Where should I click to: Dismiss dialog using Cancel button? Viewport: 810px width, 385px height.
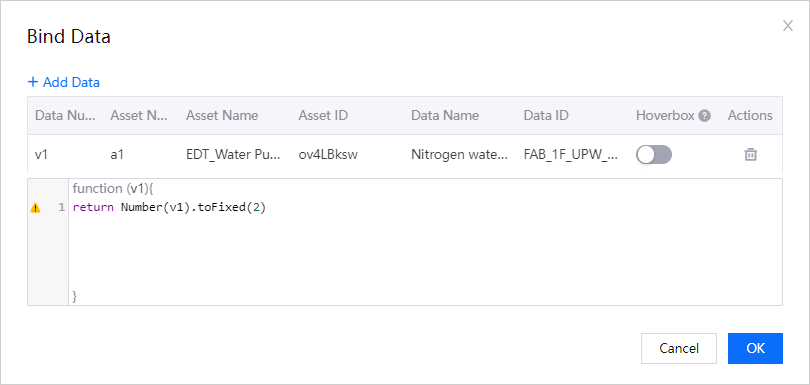(679, 348)
